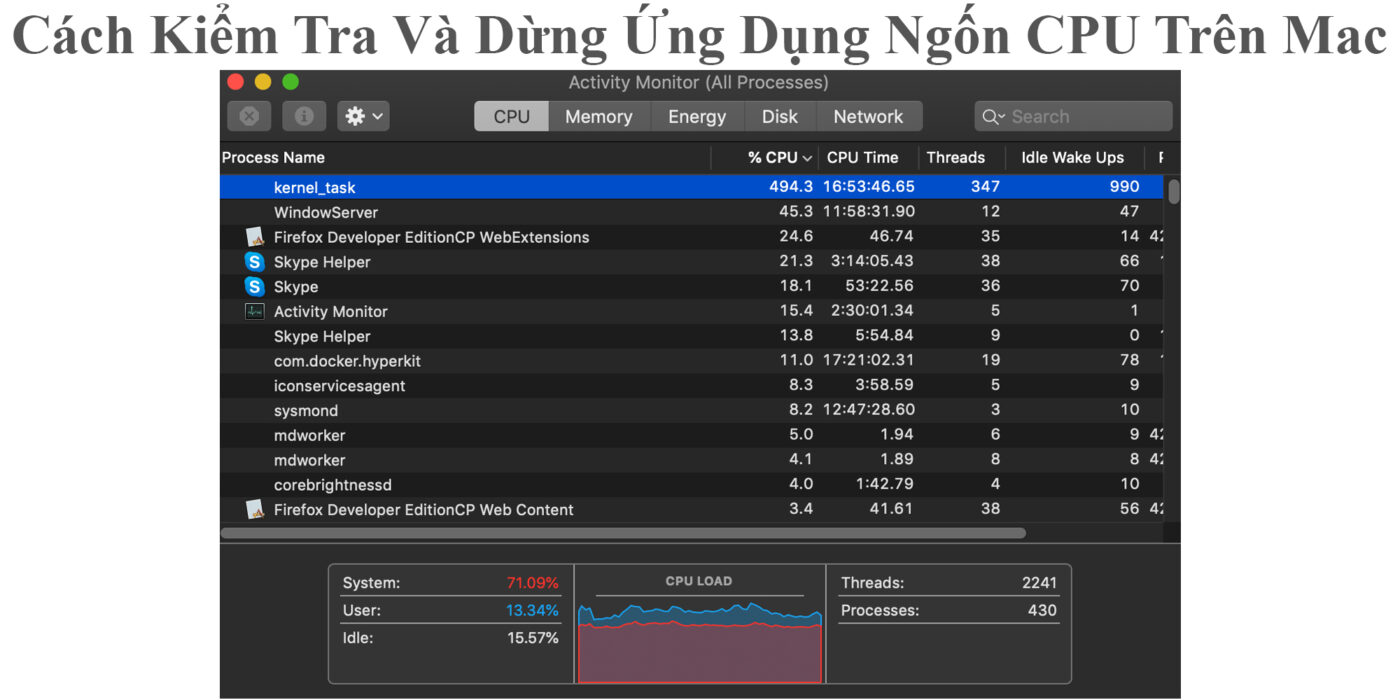The image size is (1400, 700).
Task: Click the Skype app icon in process list
Action: pyautogui.click(x=254, y=286)
